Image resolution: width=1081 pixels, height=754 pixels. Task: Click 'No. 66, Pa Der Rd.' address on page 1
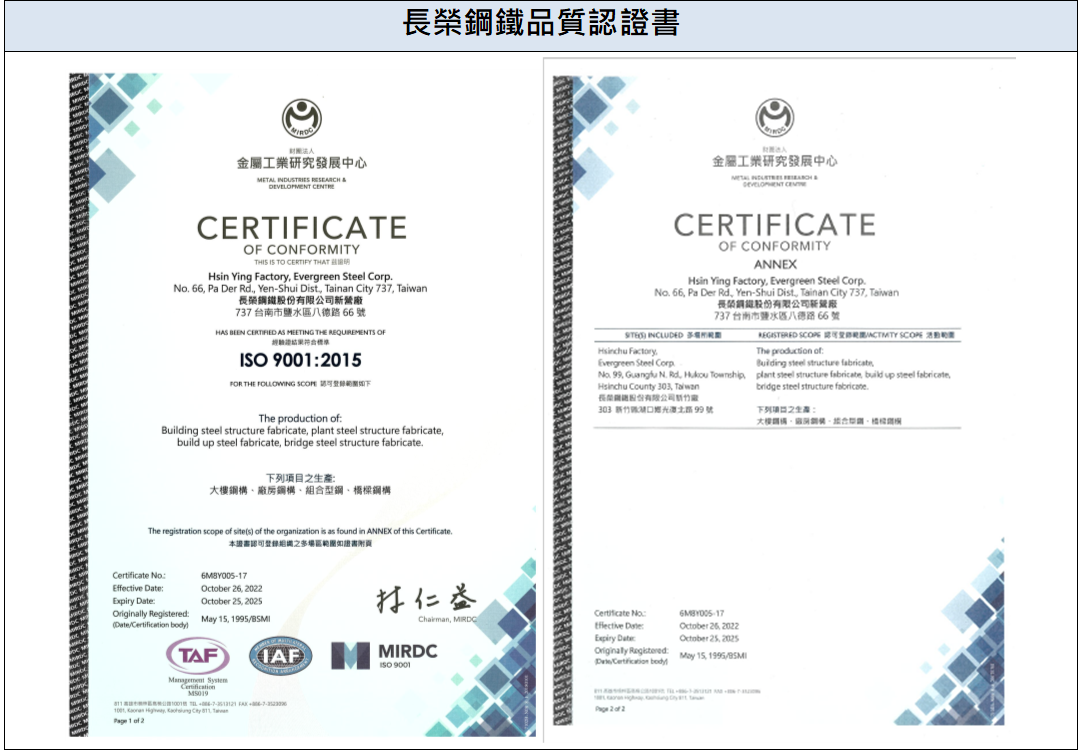coord(300,289)
